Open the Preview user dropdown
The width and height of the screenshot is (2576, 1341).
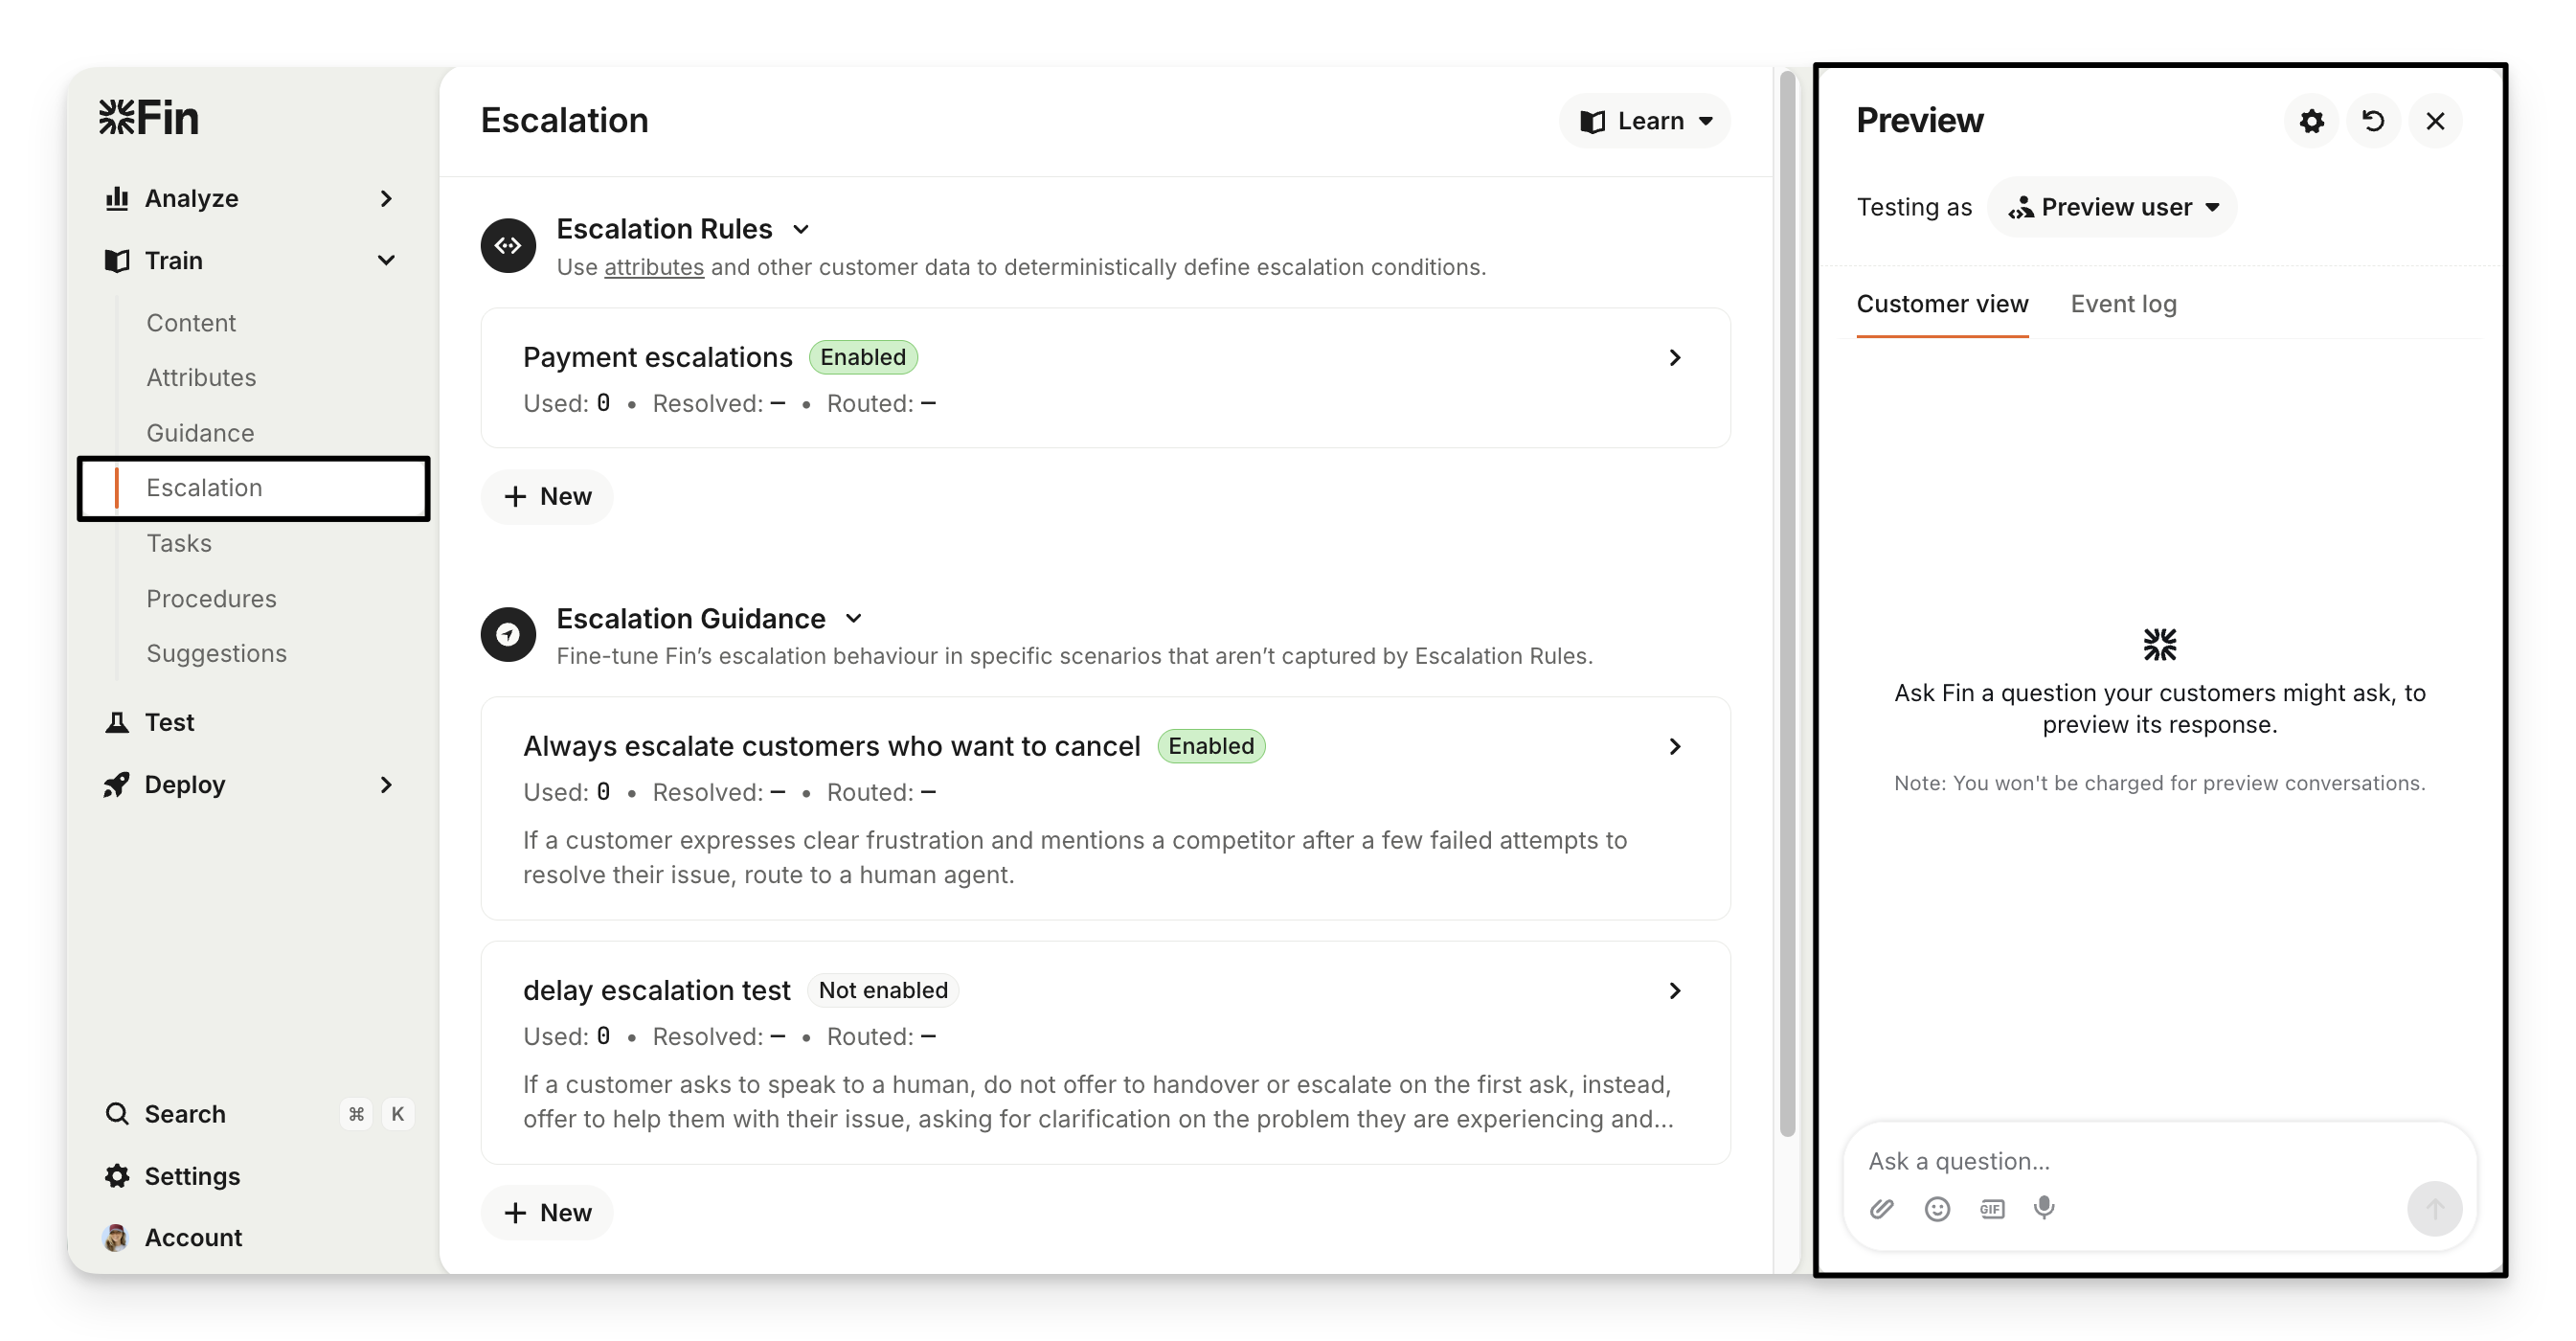tap(2112, 207)
